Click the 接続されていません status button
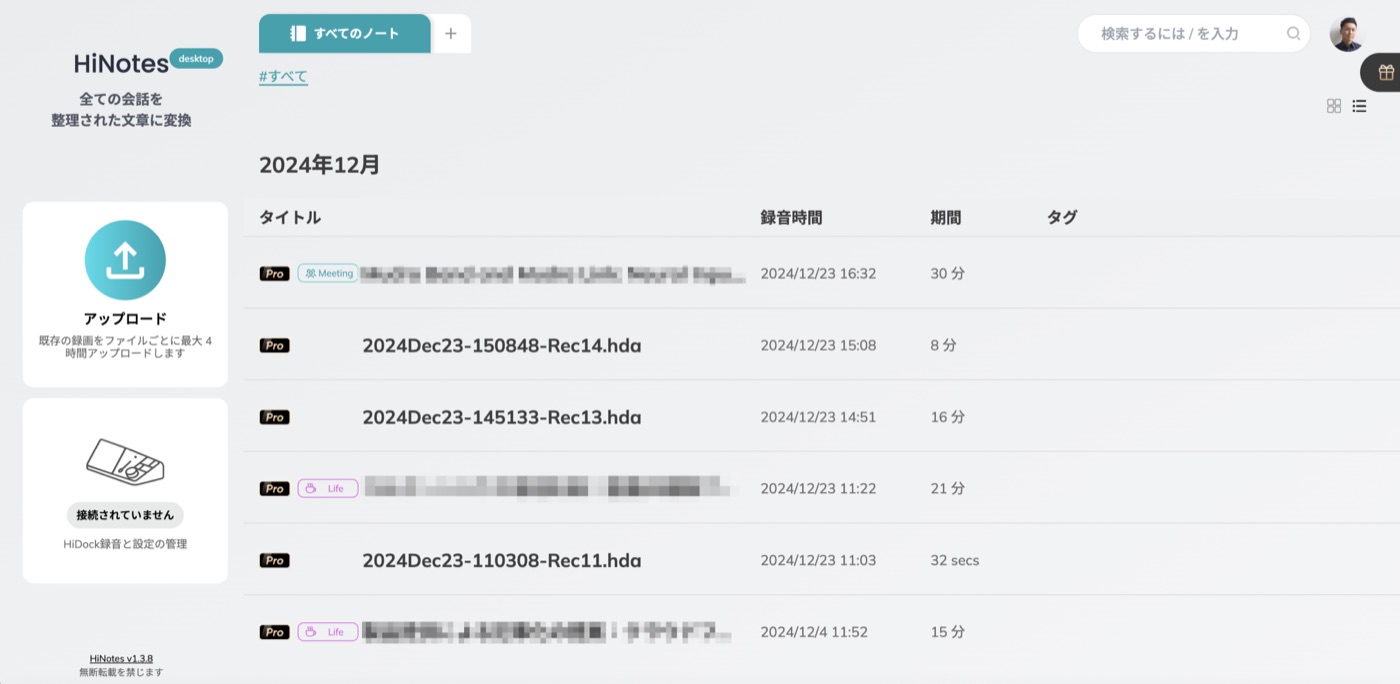1400x684 pixels. [125, 515]
